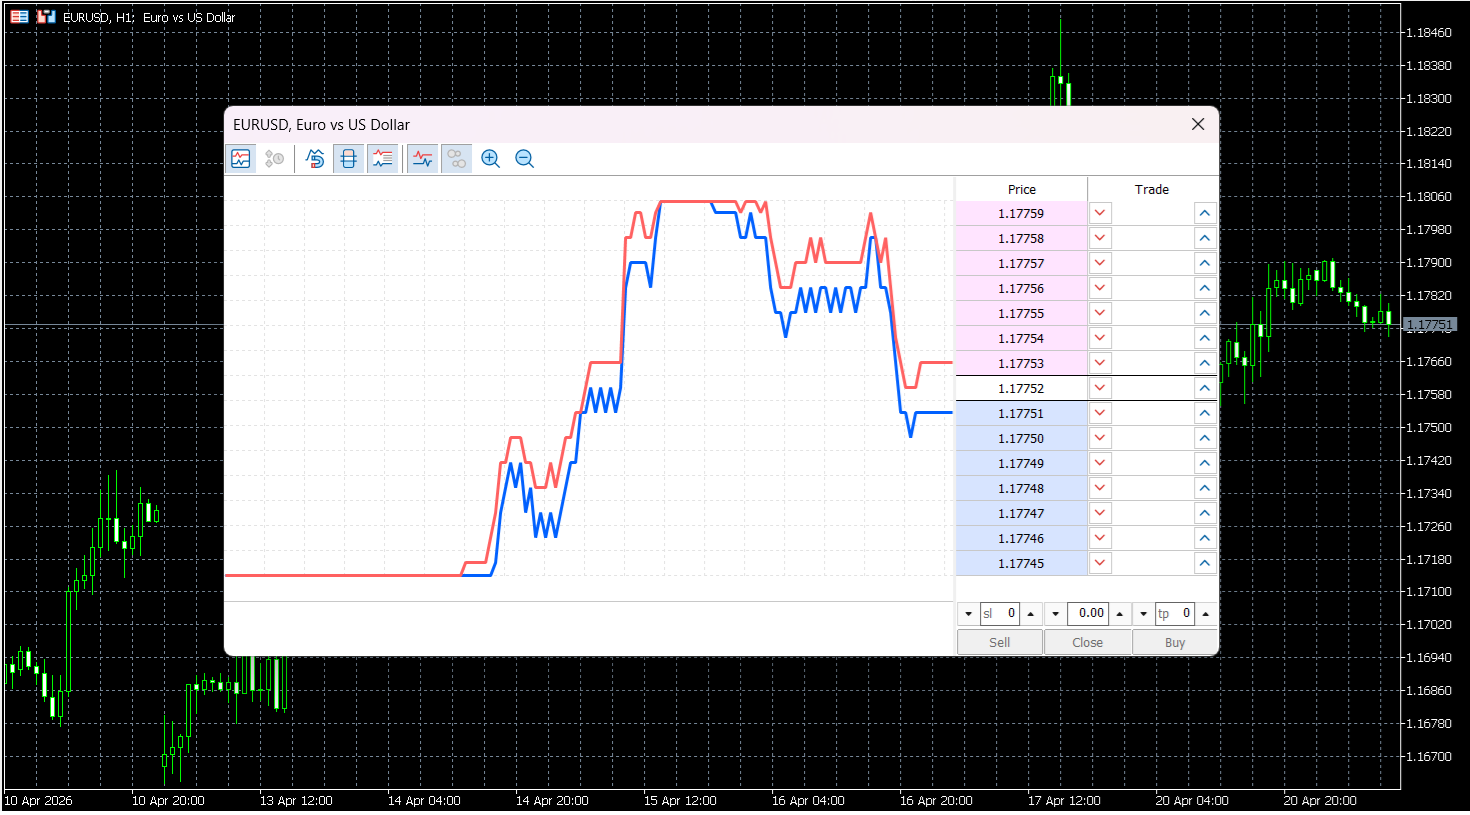Click the greyed Time and Sales icon
1470x815 pixels.
click(x=274, y=158)
